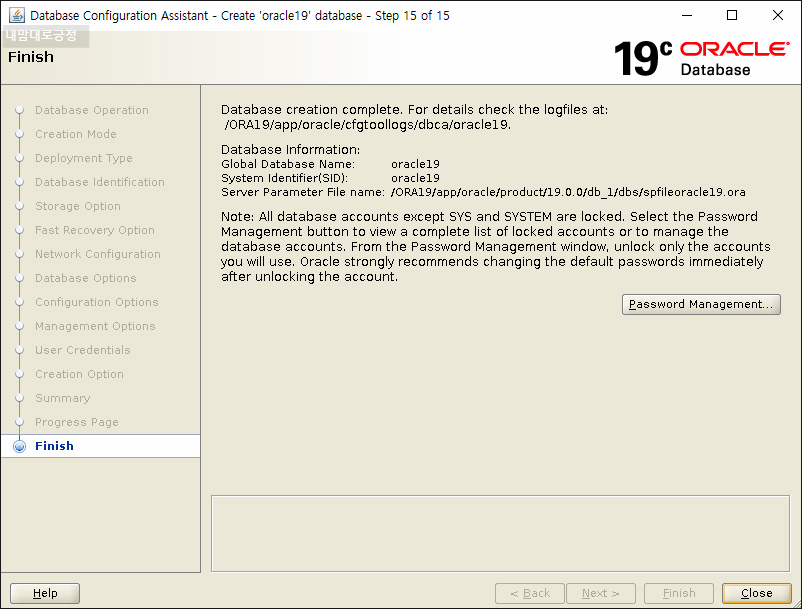The height and width of the screenshot is (609, 802).
Task: Click the 'Database Information:' heading
Action: 291,149
